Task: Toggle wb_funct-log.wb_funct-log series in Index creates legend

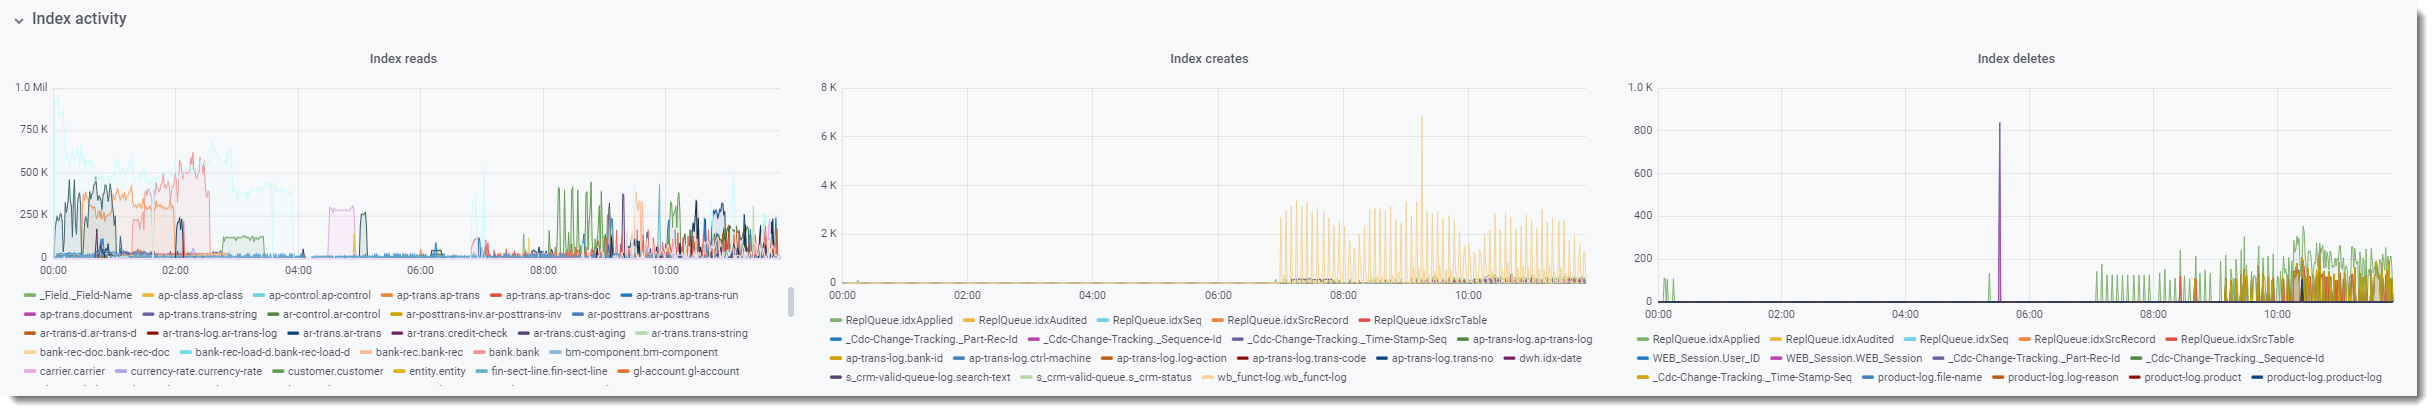Action: pyautogui.click(x=1281, y=378)
